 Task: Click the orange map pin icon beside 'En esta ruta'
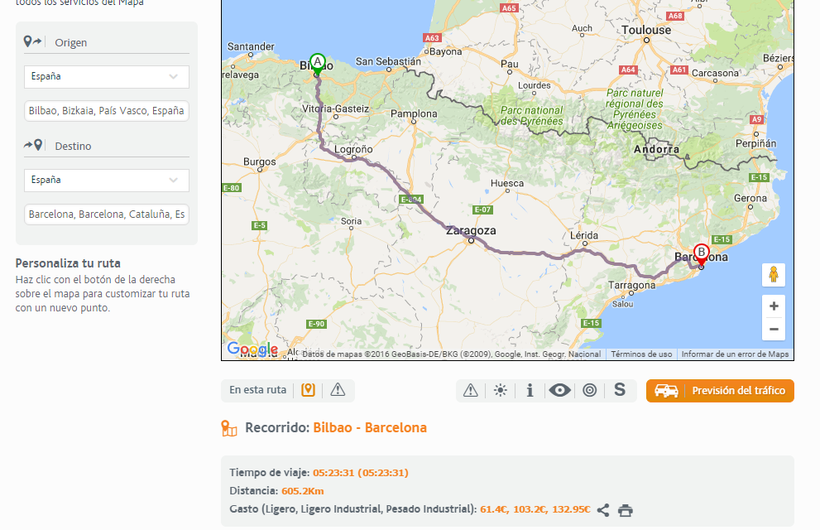click(x=308, y=390)
